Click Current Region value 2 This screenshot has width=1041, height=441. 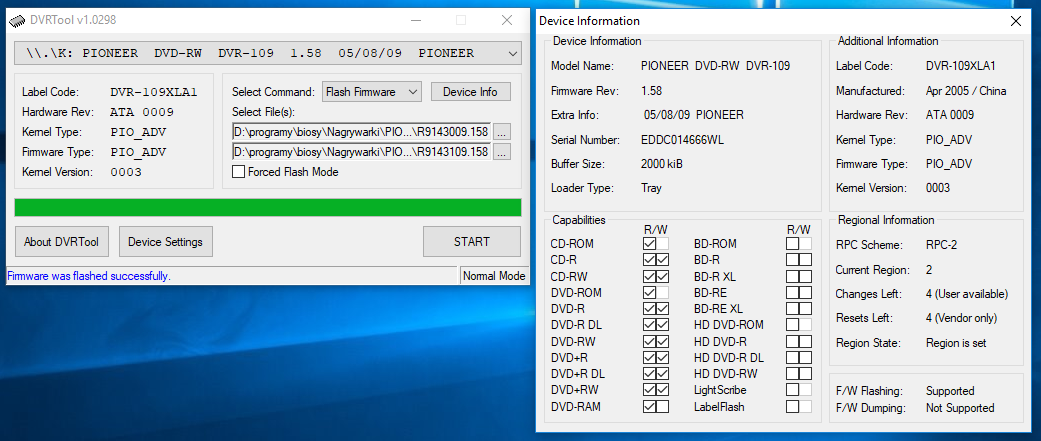tap(929, 270)
